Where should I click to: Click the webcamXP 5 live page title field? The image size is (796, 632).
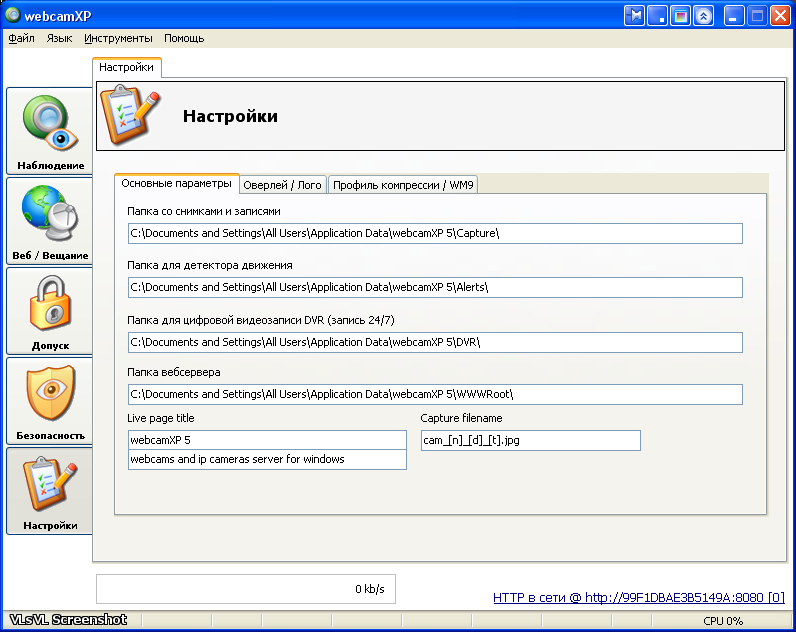[x=267, y=440]
